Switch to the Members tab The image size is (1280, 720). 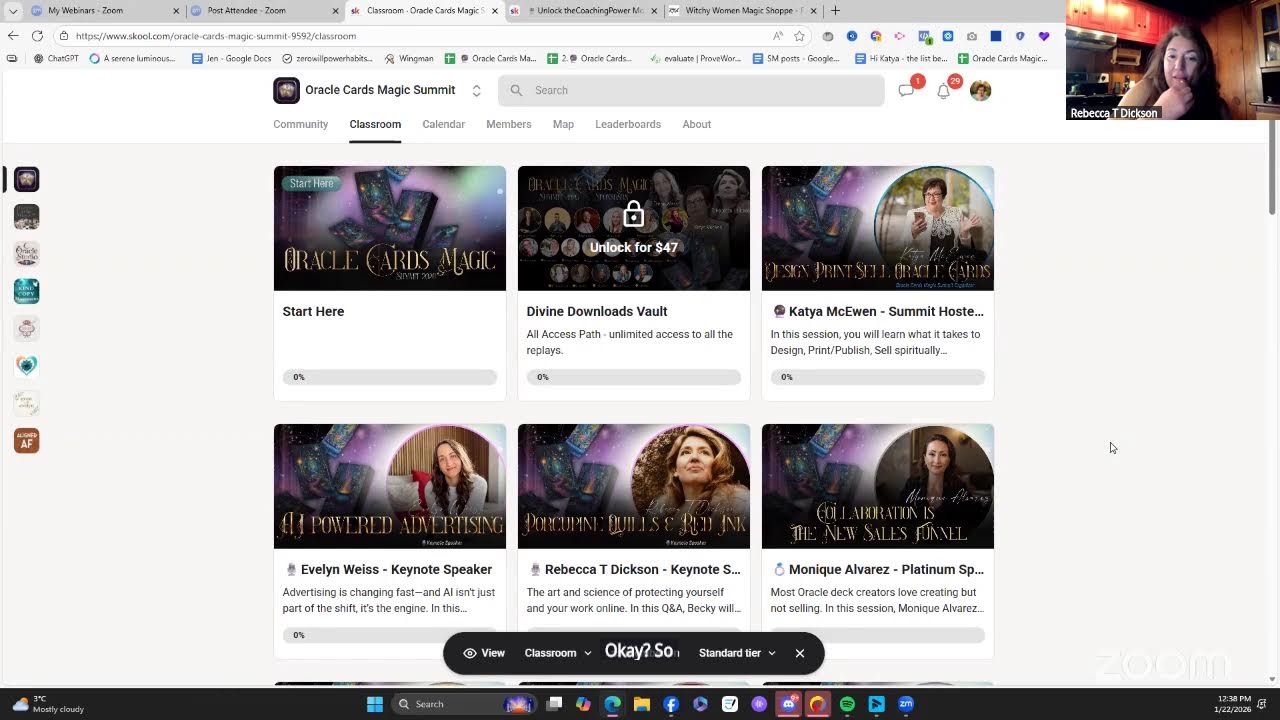point(508,124)
